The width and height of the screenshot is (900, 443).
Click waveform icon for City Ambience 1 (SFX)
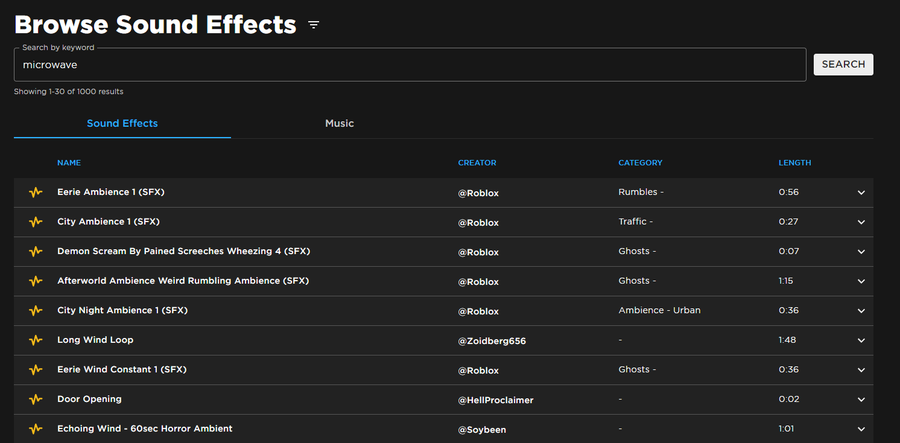36,222
